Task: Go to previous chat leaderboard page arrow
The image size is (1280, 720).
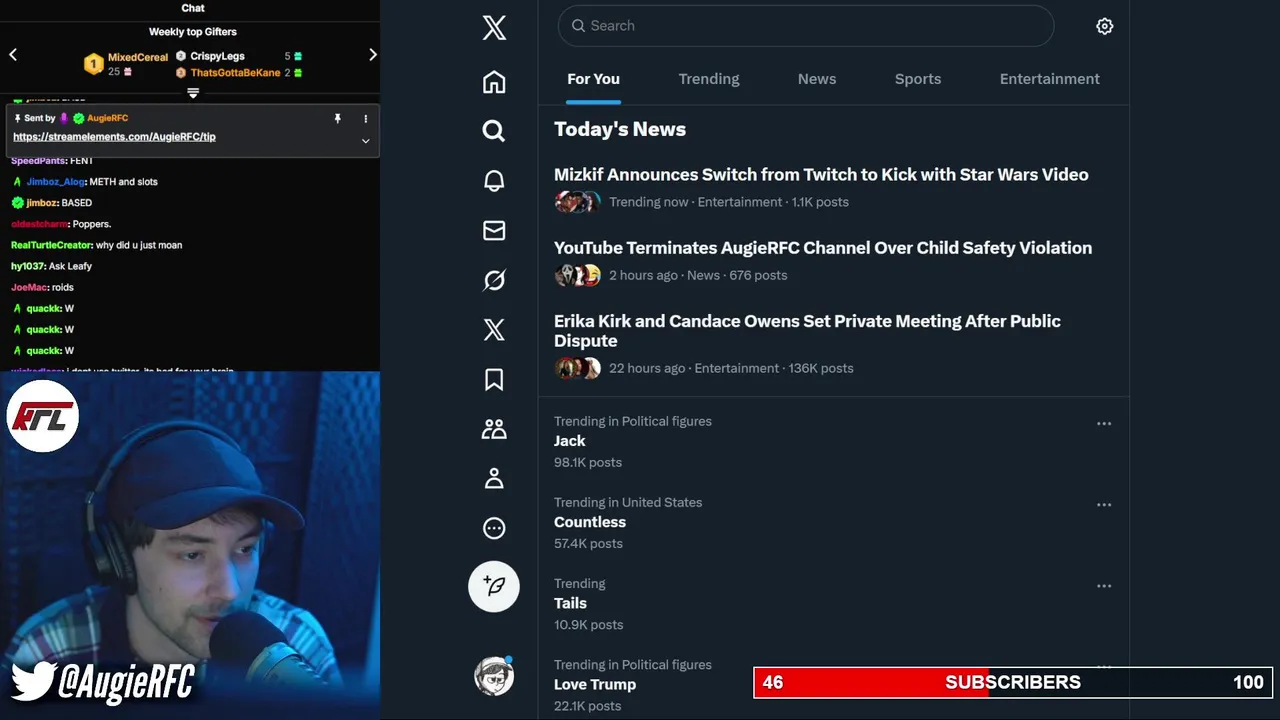Action: (13, 55)
